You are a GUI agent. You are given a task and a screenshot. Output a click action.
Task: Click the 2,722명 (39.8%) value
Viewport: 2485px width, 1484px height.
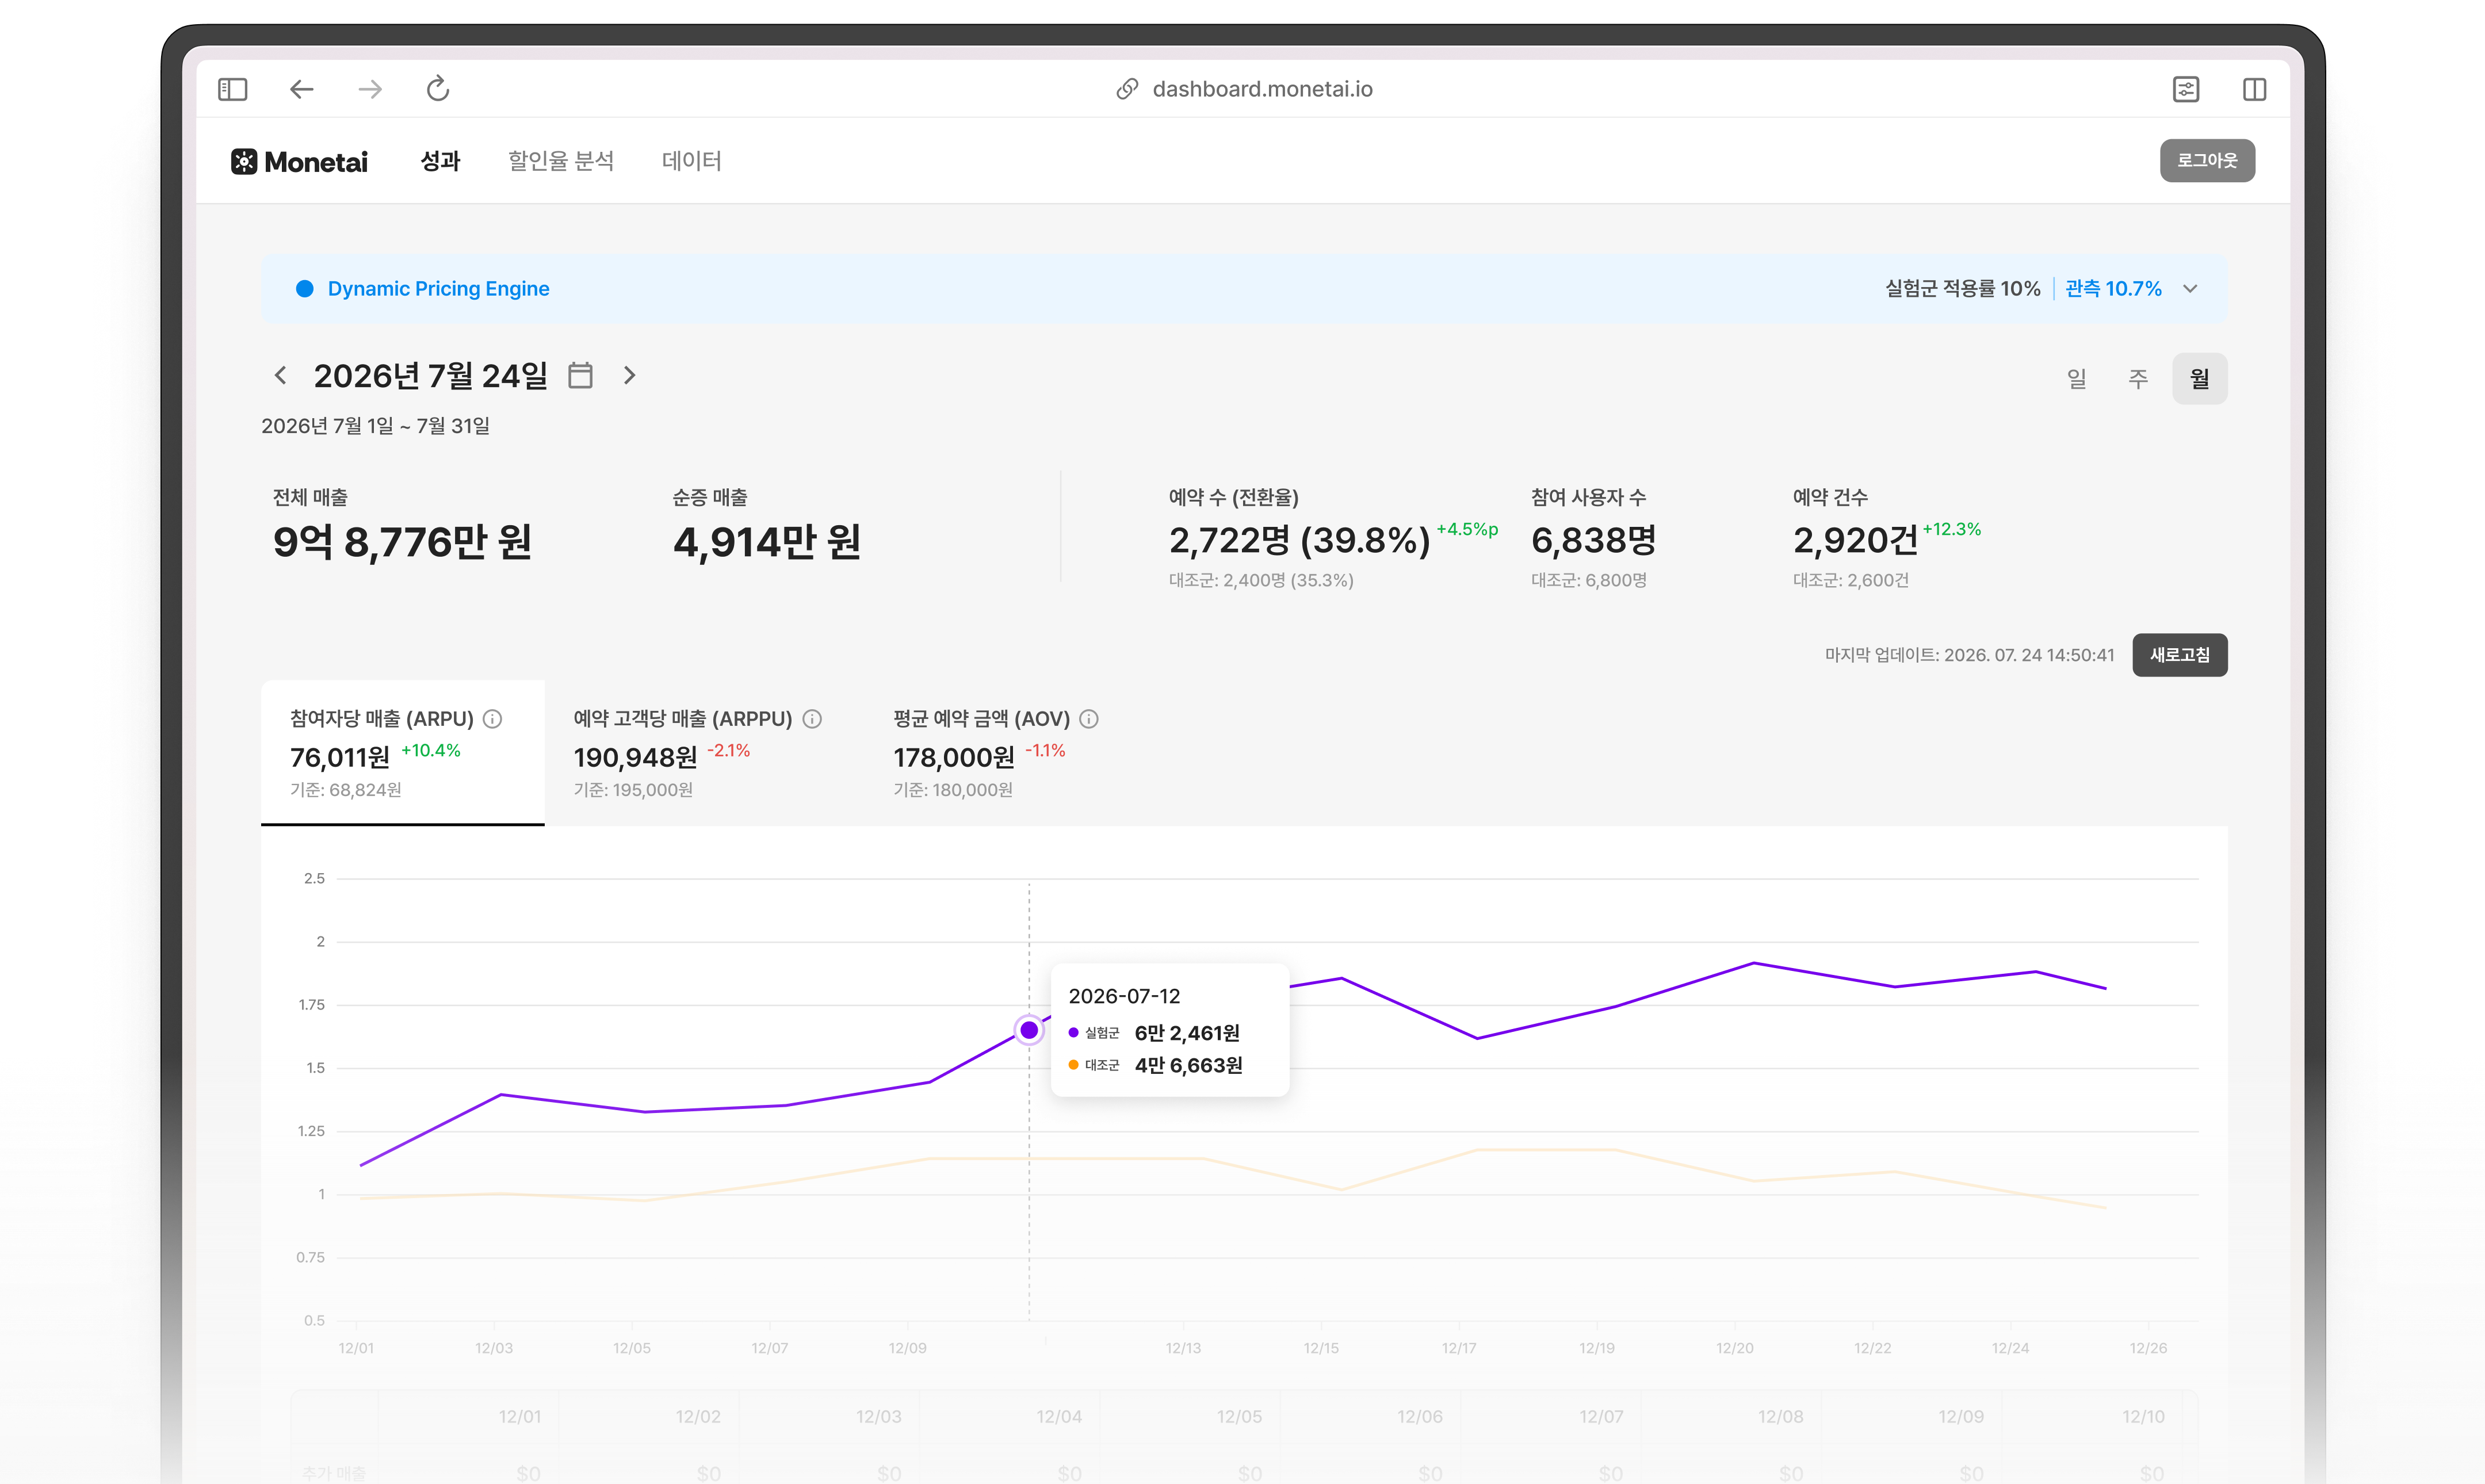click(1300, 541)
